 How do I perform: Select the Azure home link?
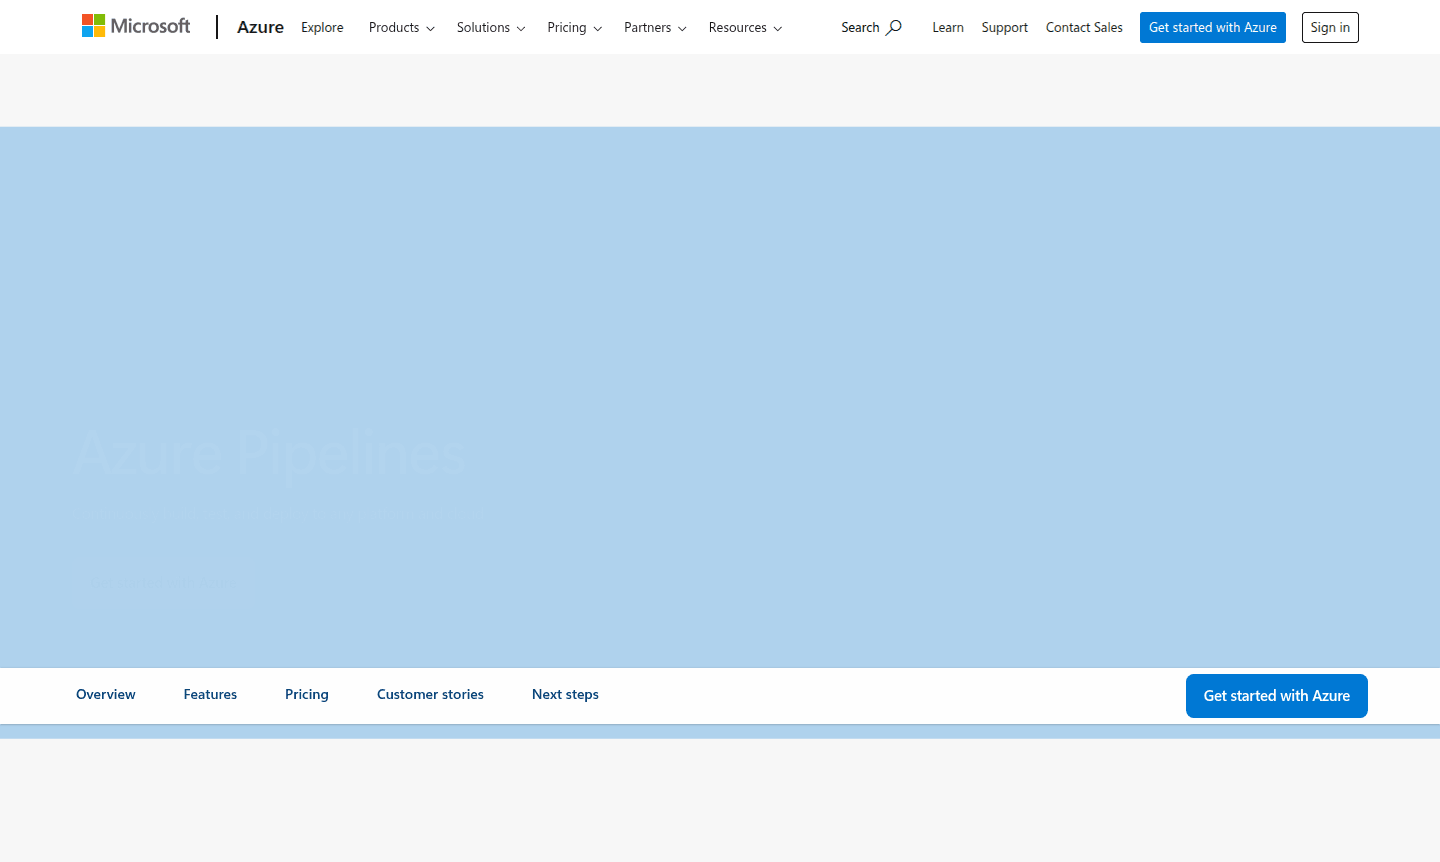pos(260,27)
